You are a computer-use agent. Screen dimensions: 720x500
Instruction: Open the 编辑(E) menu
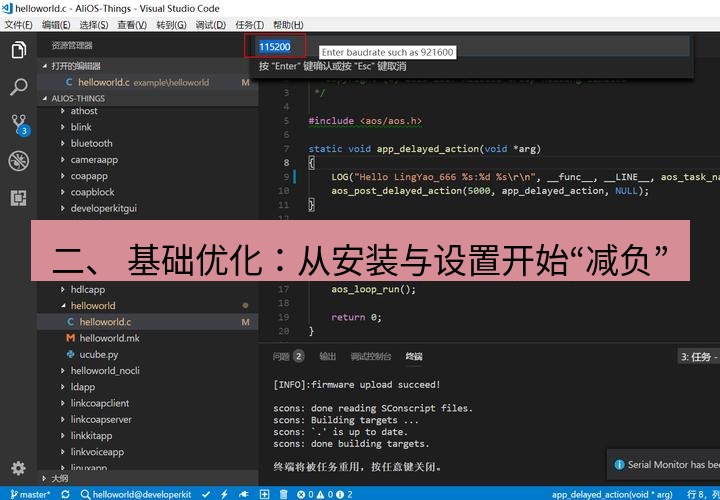[x=56, y=25]
